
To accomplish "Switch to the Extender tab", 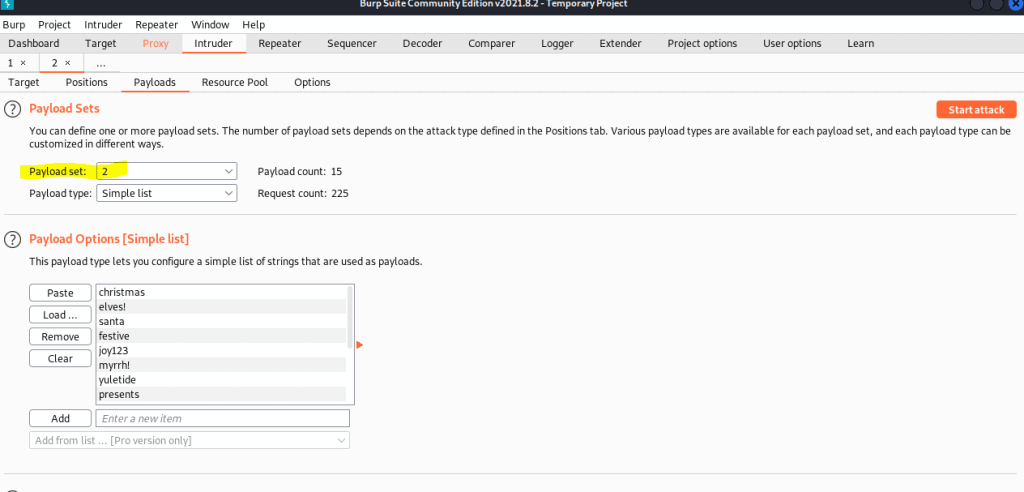I will (x=620, y=44).
